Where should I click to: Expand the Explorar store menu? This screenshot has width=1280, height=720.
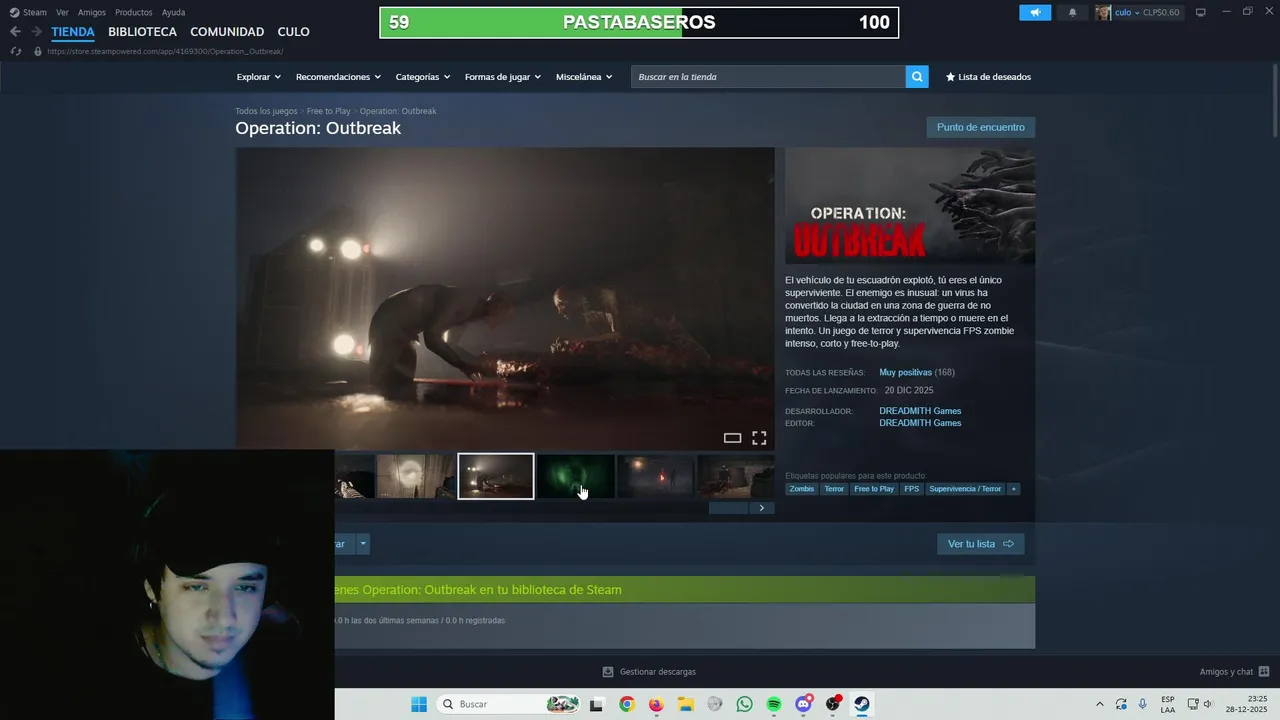click(259, 77)
